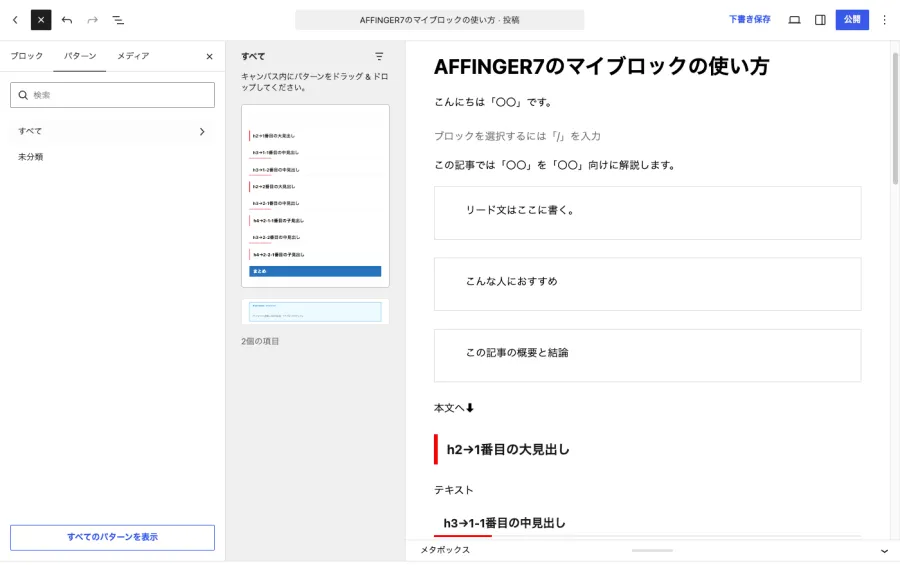Select the リード文はここに書く。 box
This screenshot has height=565, width=900.
point(647,213)
